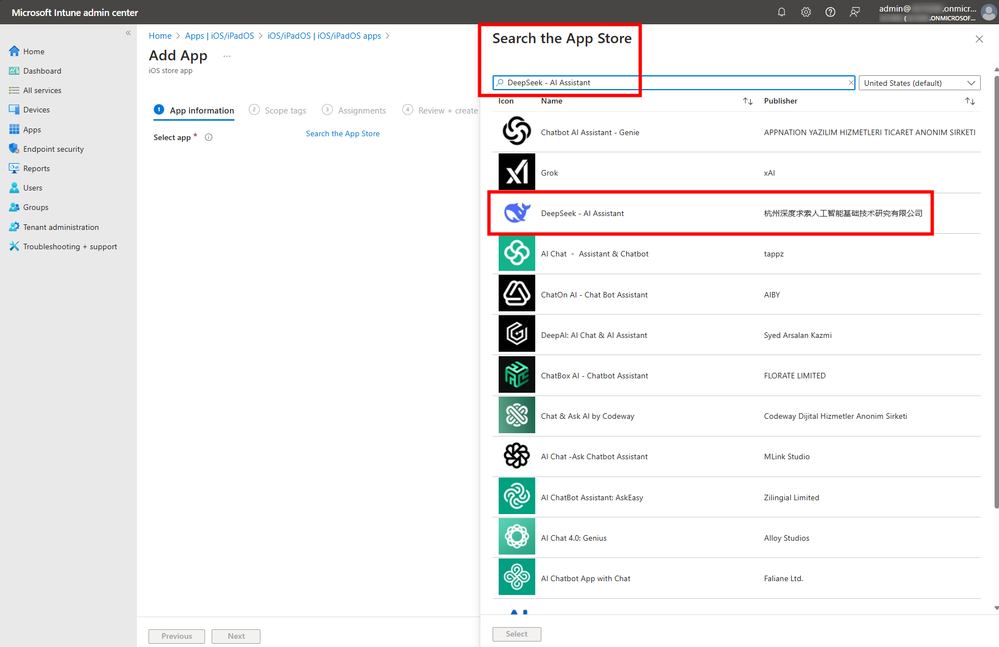Click the Previous button
Viewport: 999px width, 647px height.
pyautogui.click(x=176, y=636)
